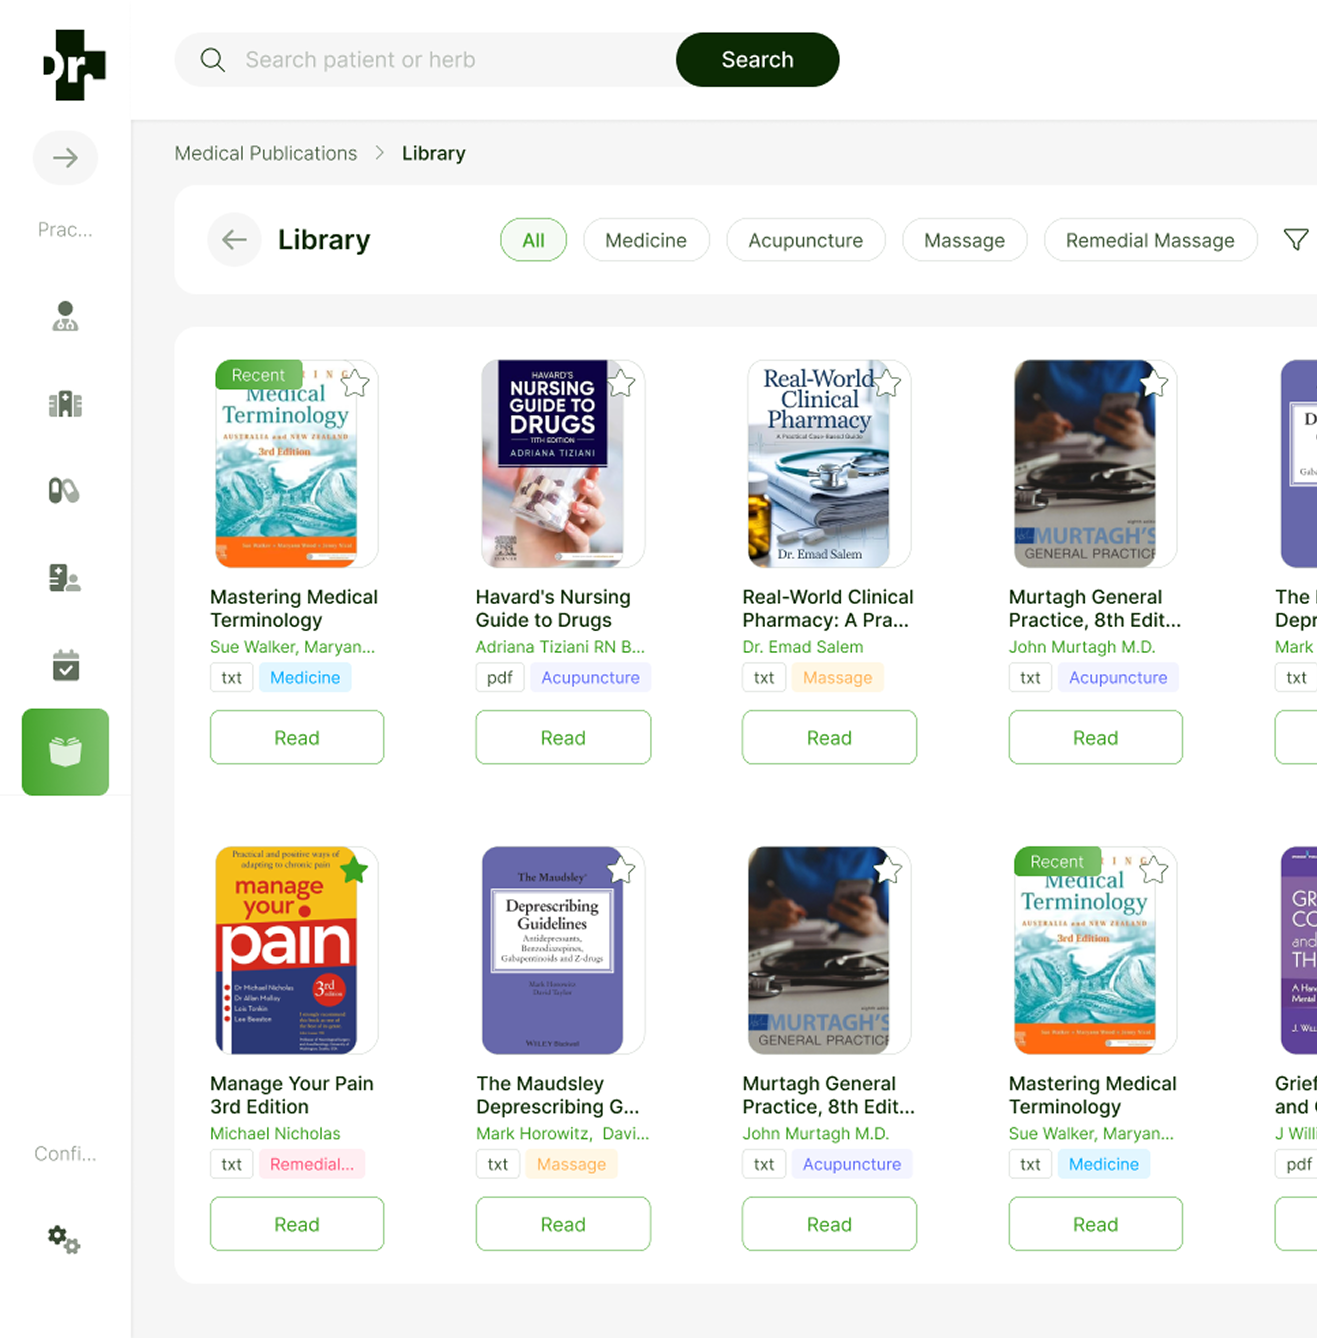Open the hospital building sidebar icon

coord(65,404)
